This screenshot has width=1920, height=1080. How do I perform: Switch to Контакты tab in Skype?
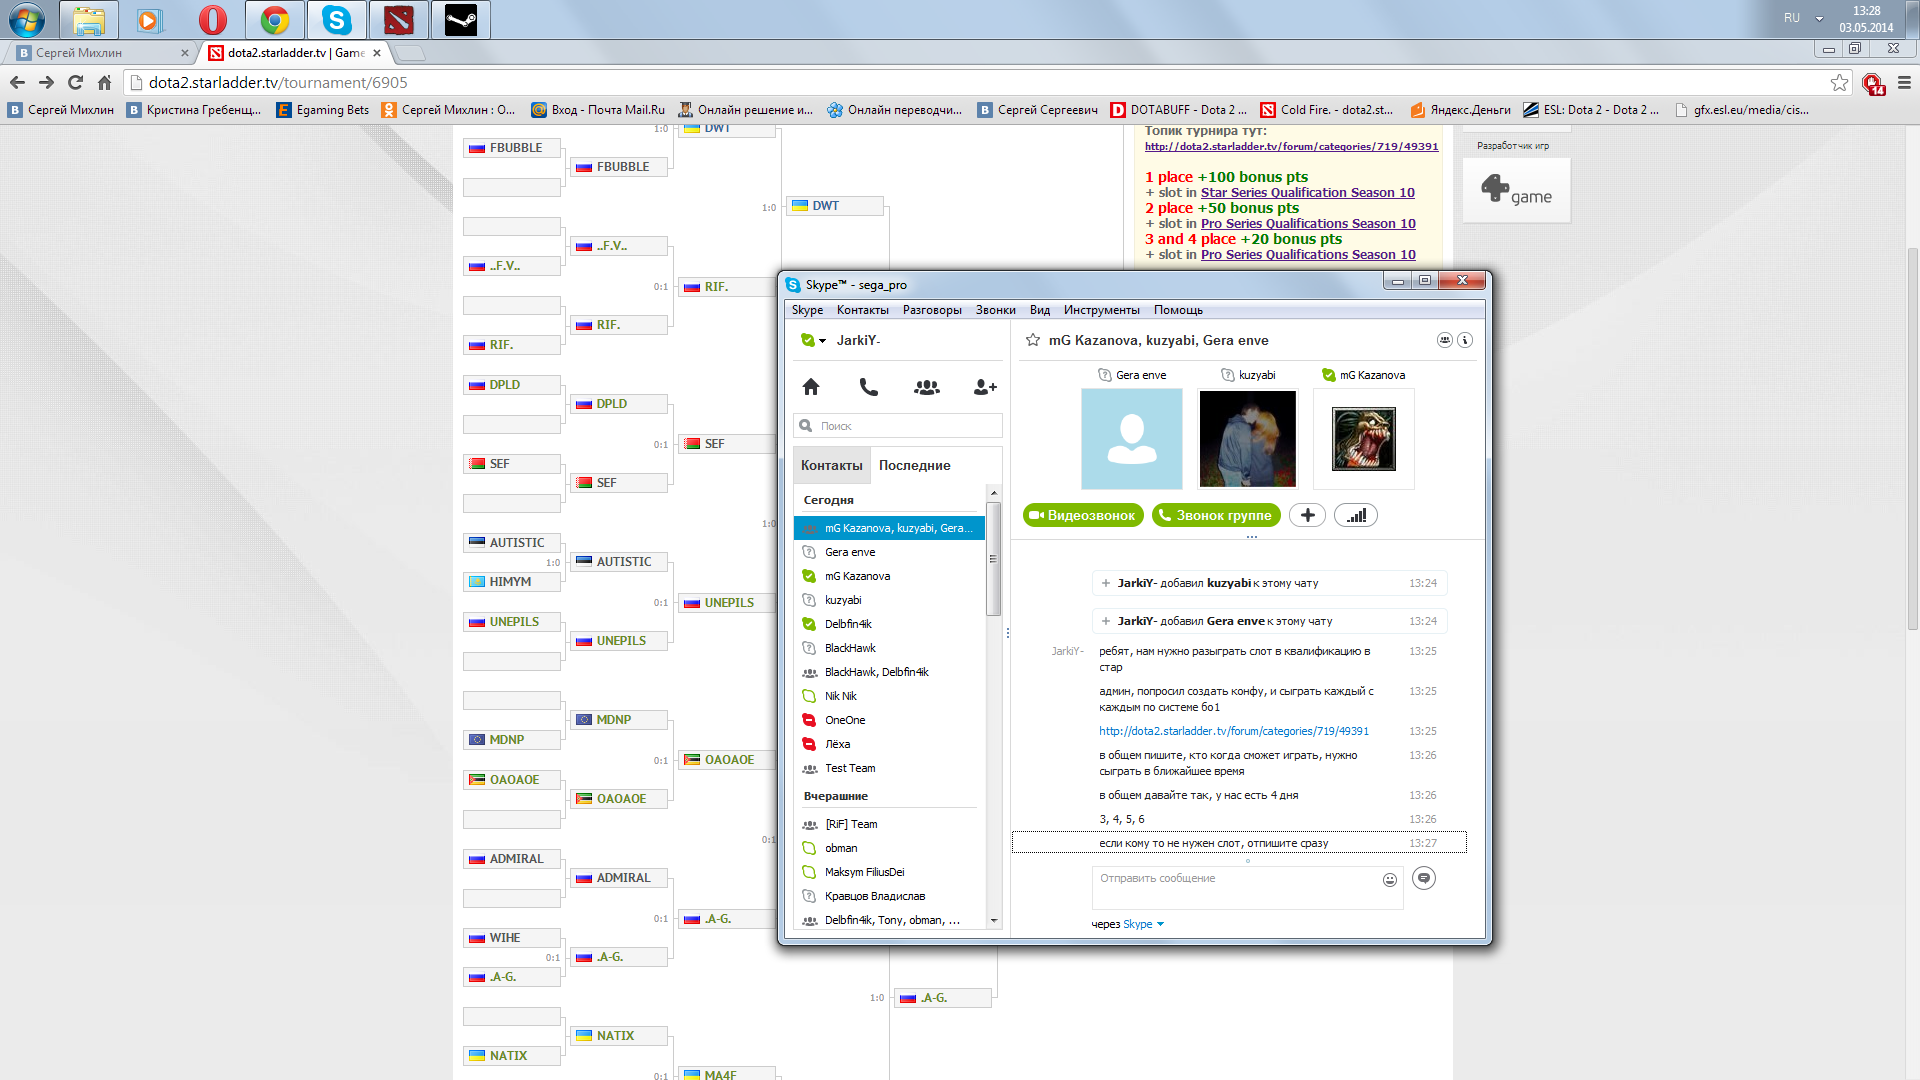click(x=831, y=465)
